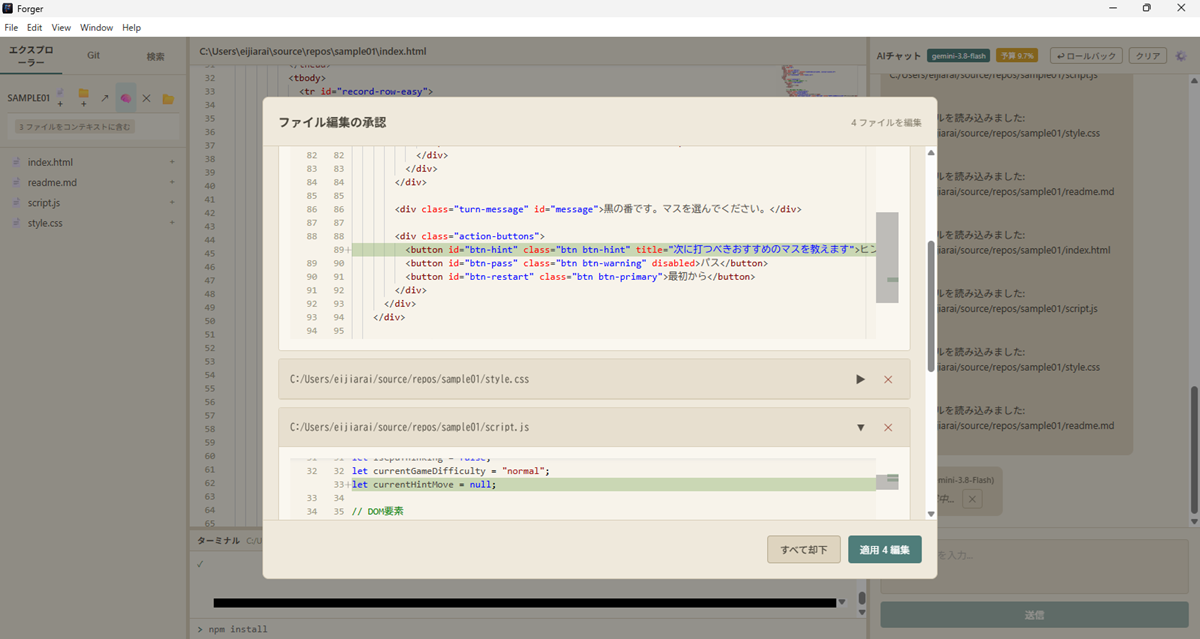Switch to the 検索 tab
1200x639 pixels.
155,56
